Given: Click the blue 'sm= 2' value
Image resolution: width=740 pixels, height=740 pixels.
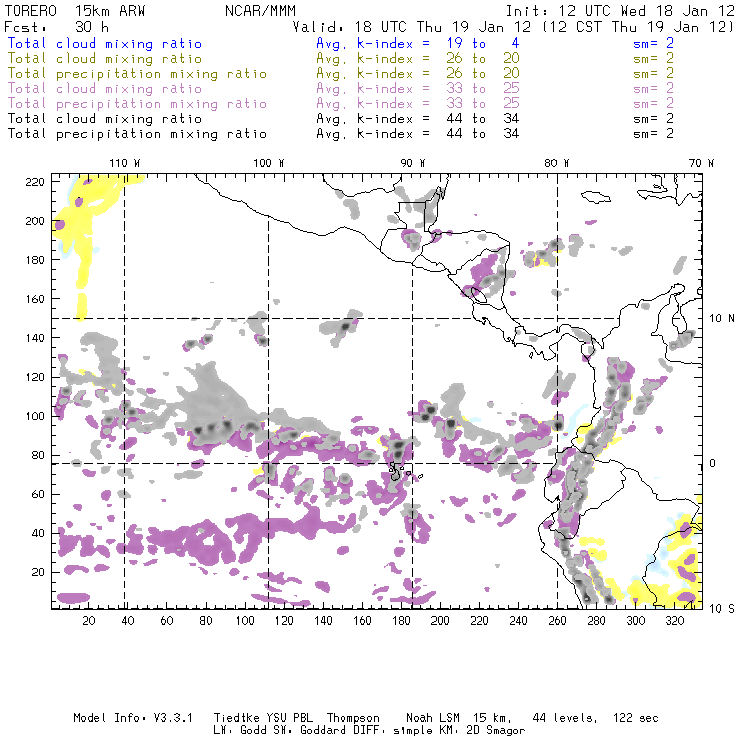Looking at the screenshot, I should (654, 44).
